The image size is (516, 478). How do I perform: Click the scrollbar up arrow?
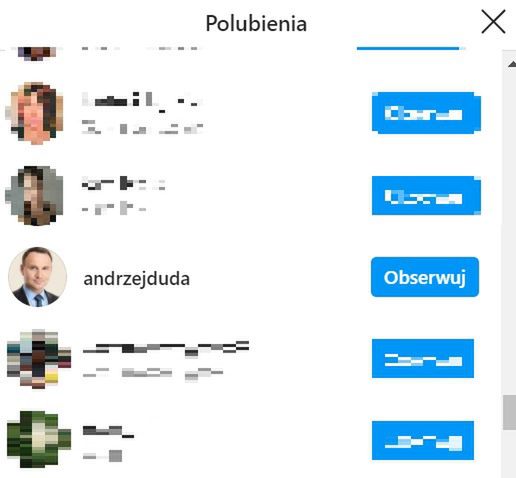click(512, 64)
